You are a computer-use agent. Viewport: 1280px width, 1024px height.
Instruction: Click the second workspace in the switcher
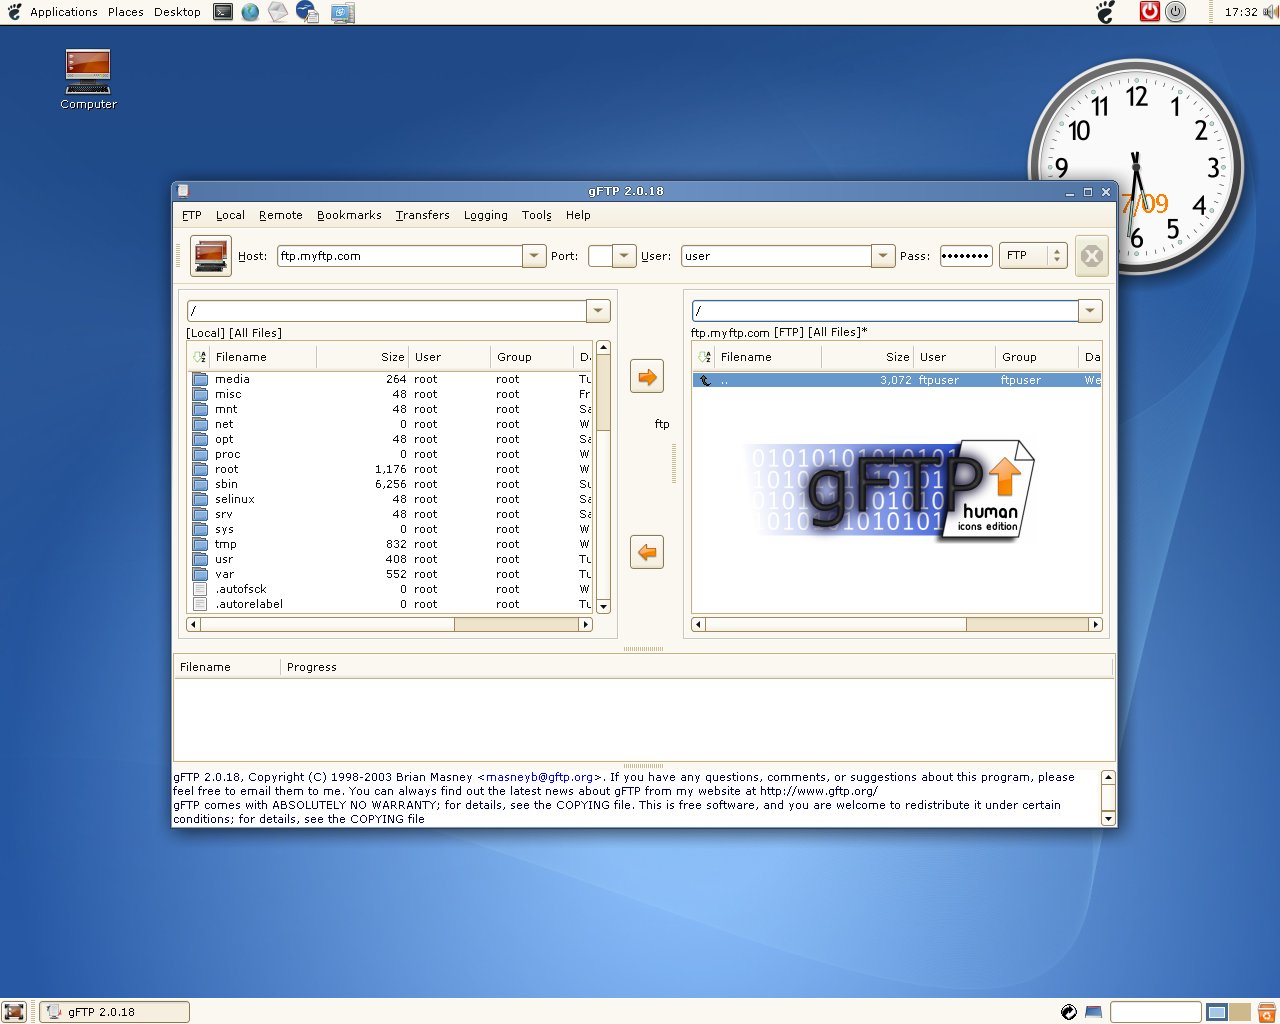click(1240, 1012)
